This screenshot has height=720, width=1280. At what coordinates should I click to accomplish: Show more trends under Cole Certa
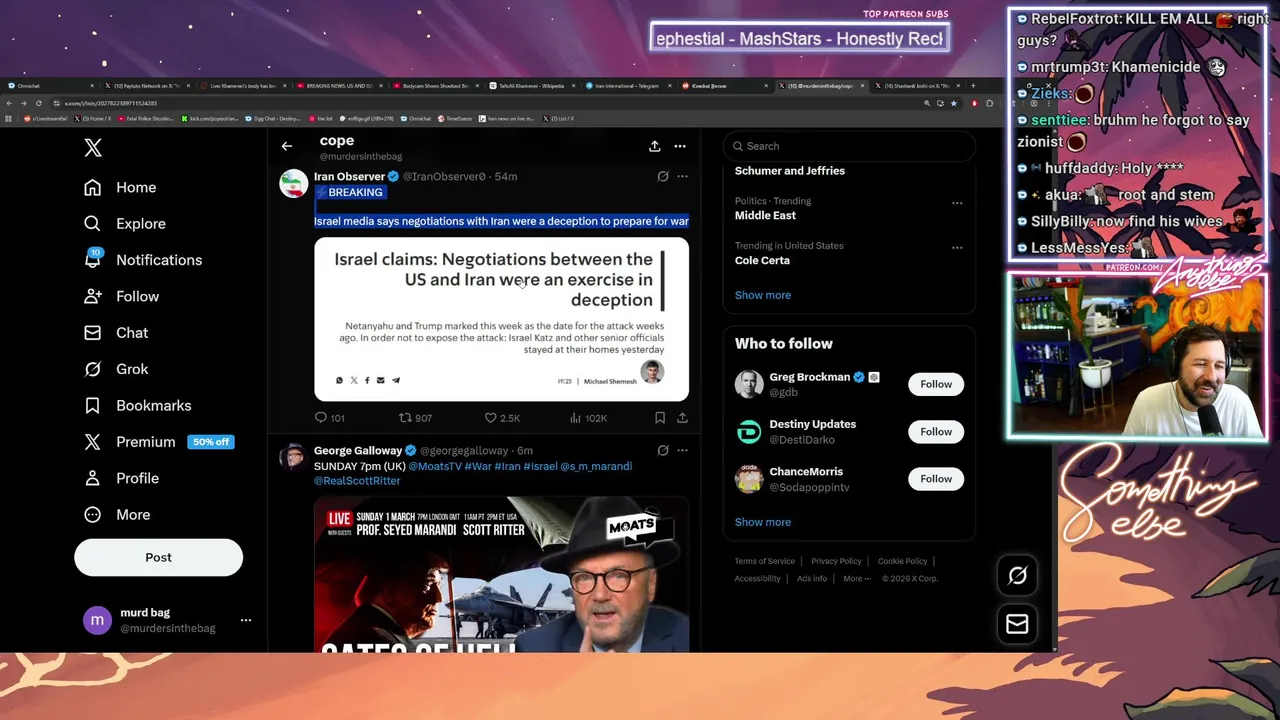[763, 295]
